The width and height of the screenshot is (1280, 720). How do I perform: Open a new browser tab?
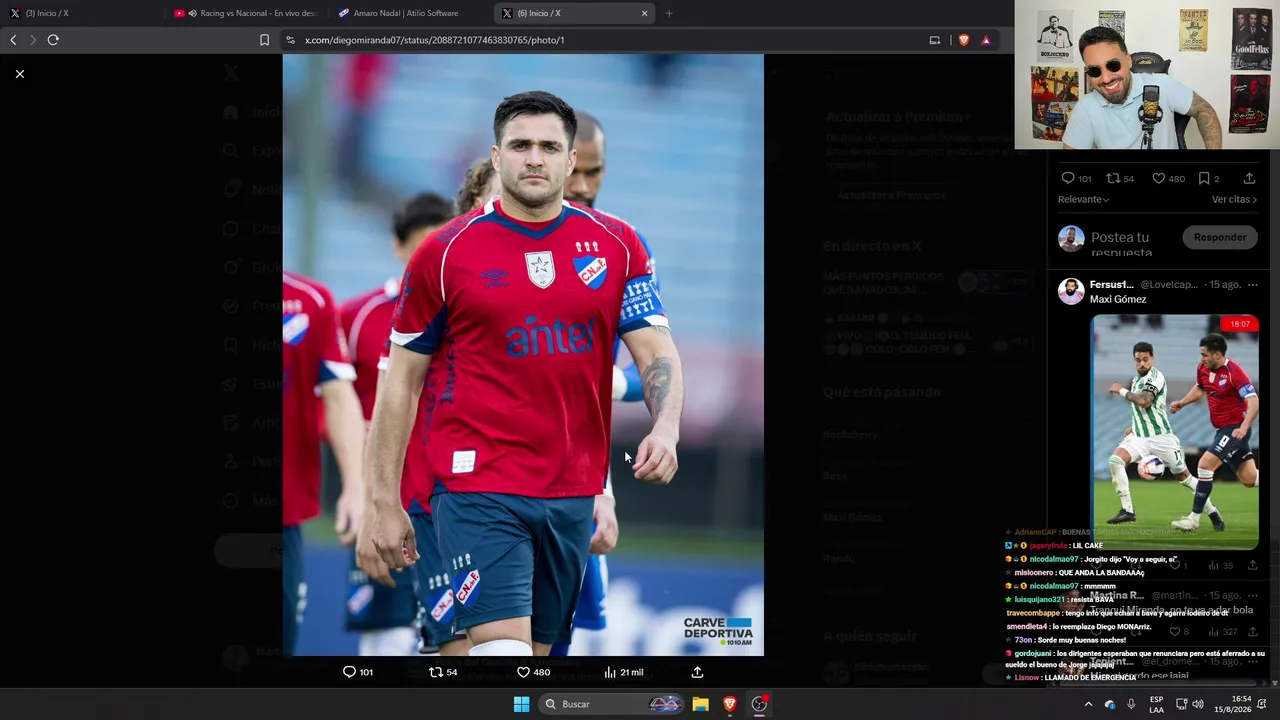click(x=669, y=13)
